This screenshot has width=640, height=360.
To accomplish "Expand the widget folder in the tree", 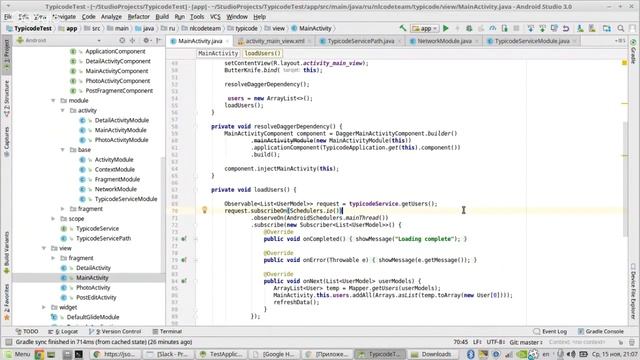I will (x=44, y=307).
